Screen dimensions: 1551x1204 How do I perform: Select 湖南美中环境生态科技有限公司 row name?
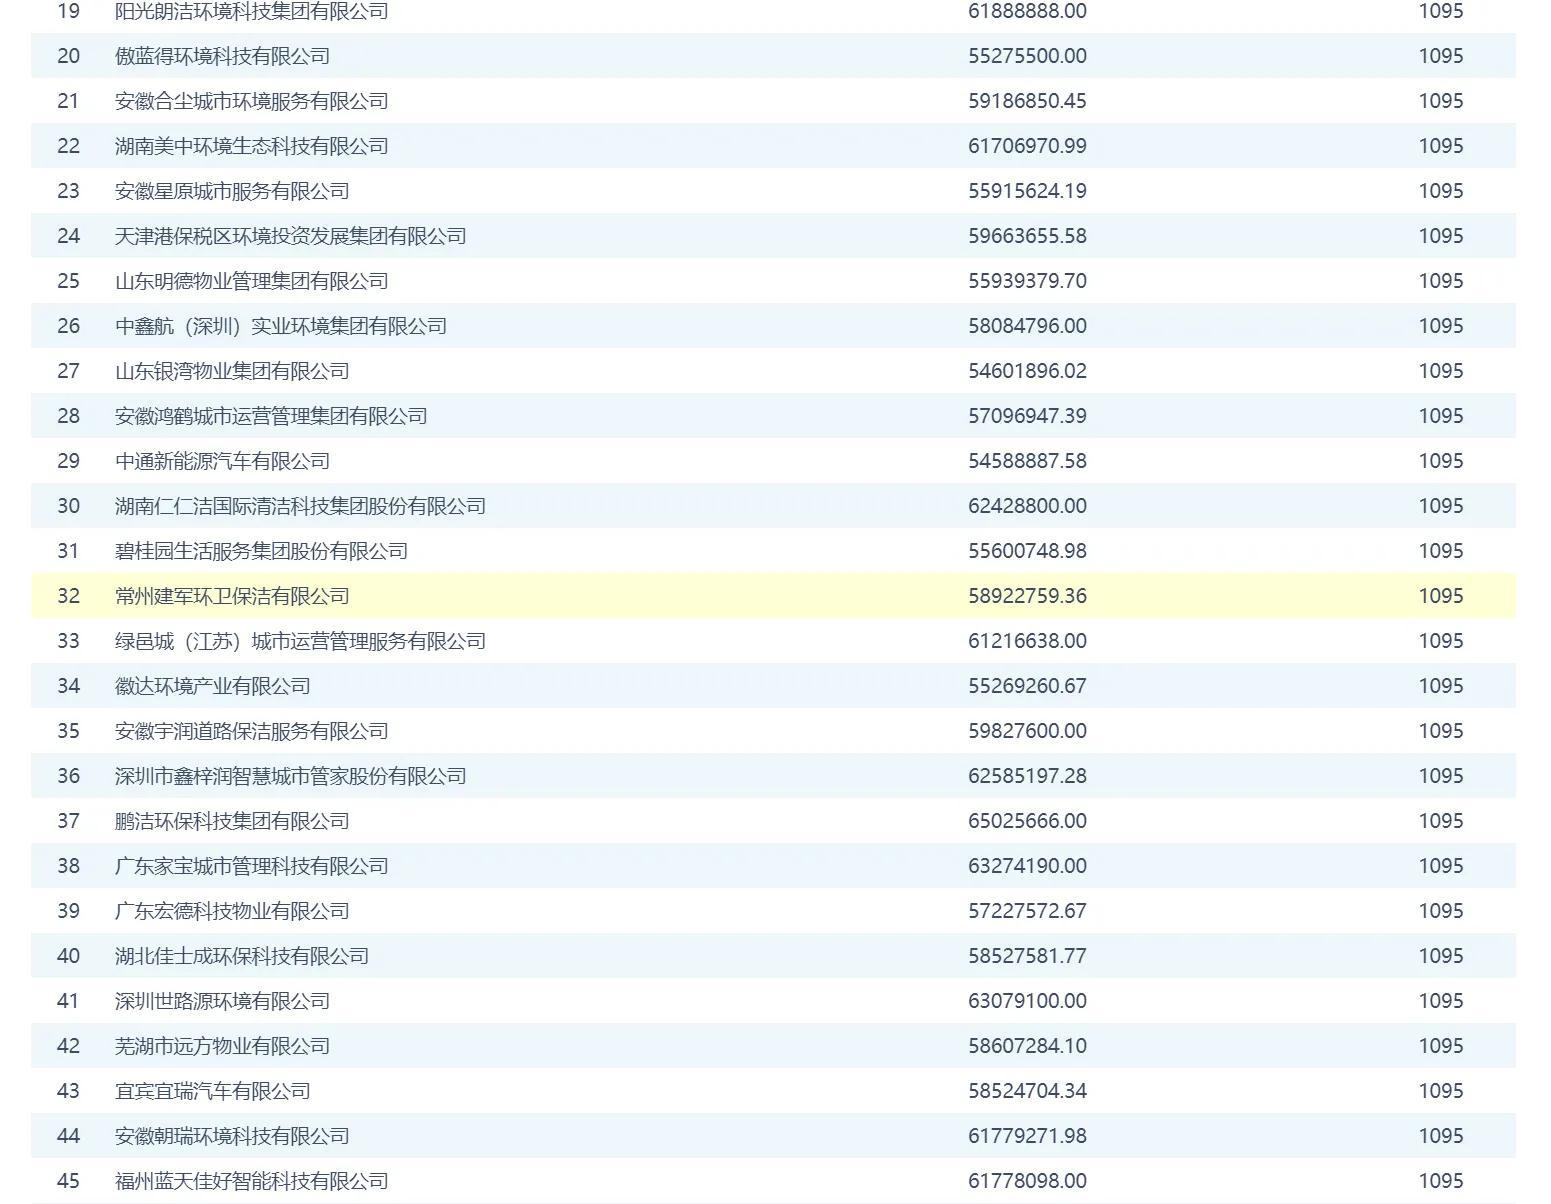pyautogui.click(x=251, y=146)
